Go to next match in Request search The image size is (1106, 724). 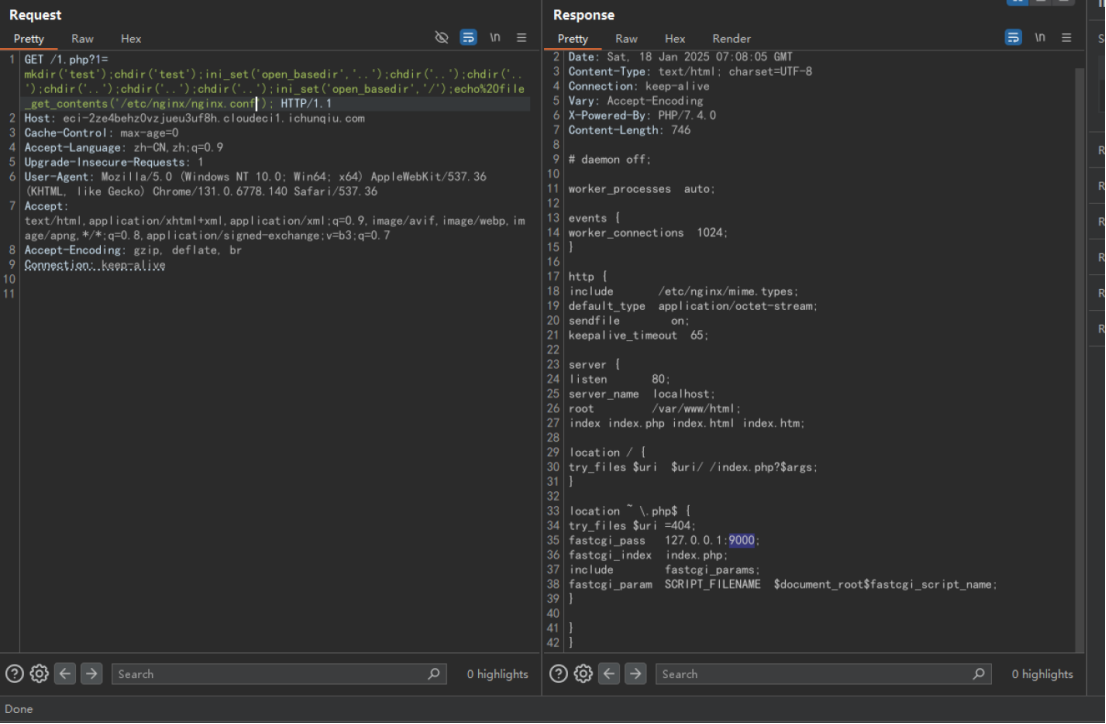coord(91,674)
